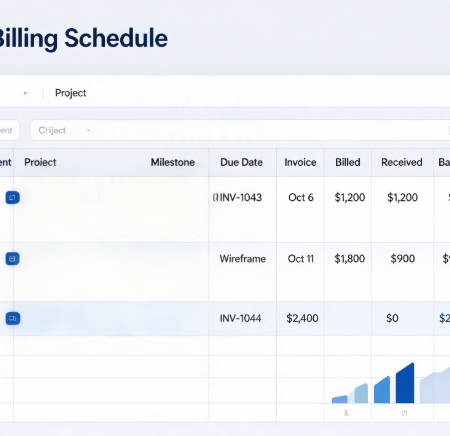
Task: Click the back arrow beside Project
Action: coord(26,93)
